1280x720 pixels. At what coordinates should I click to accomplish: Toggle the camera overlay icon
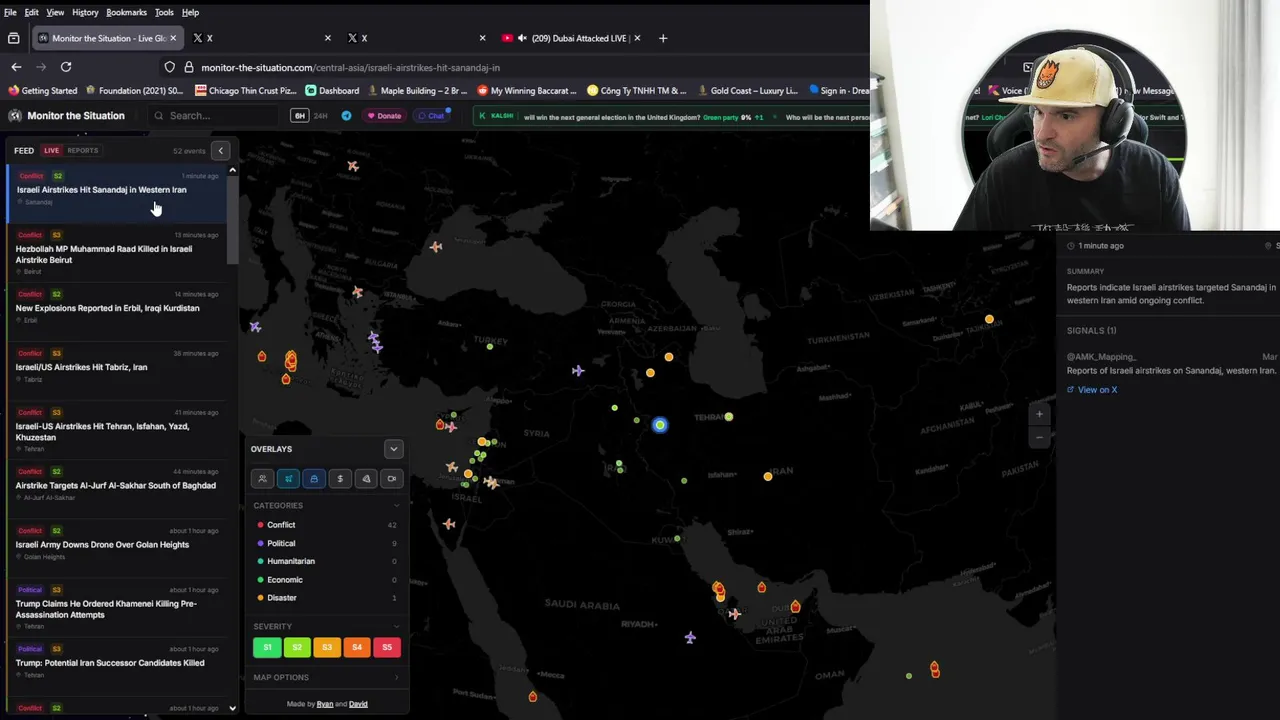[x=392, y=479]
